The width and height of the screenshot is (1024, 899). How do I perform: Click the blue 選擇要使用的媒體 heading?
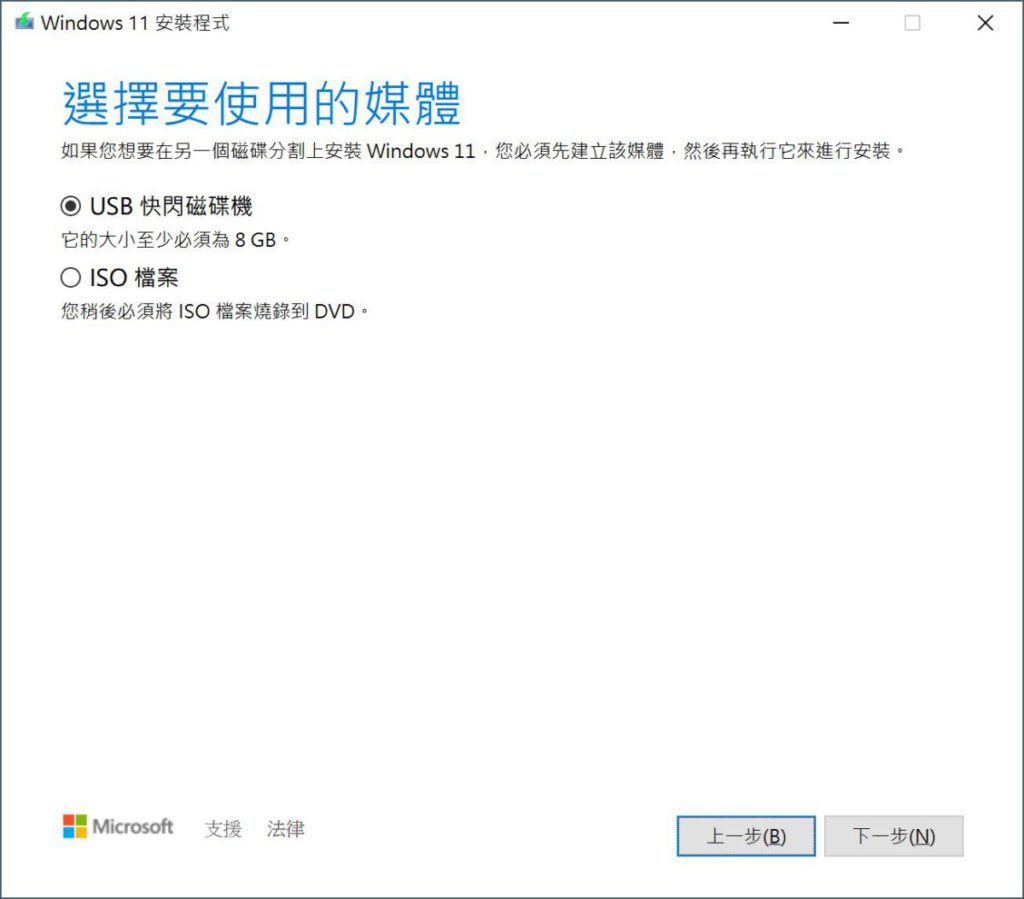pyautogui.click(x=262, y=103)
